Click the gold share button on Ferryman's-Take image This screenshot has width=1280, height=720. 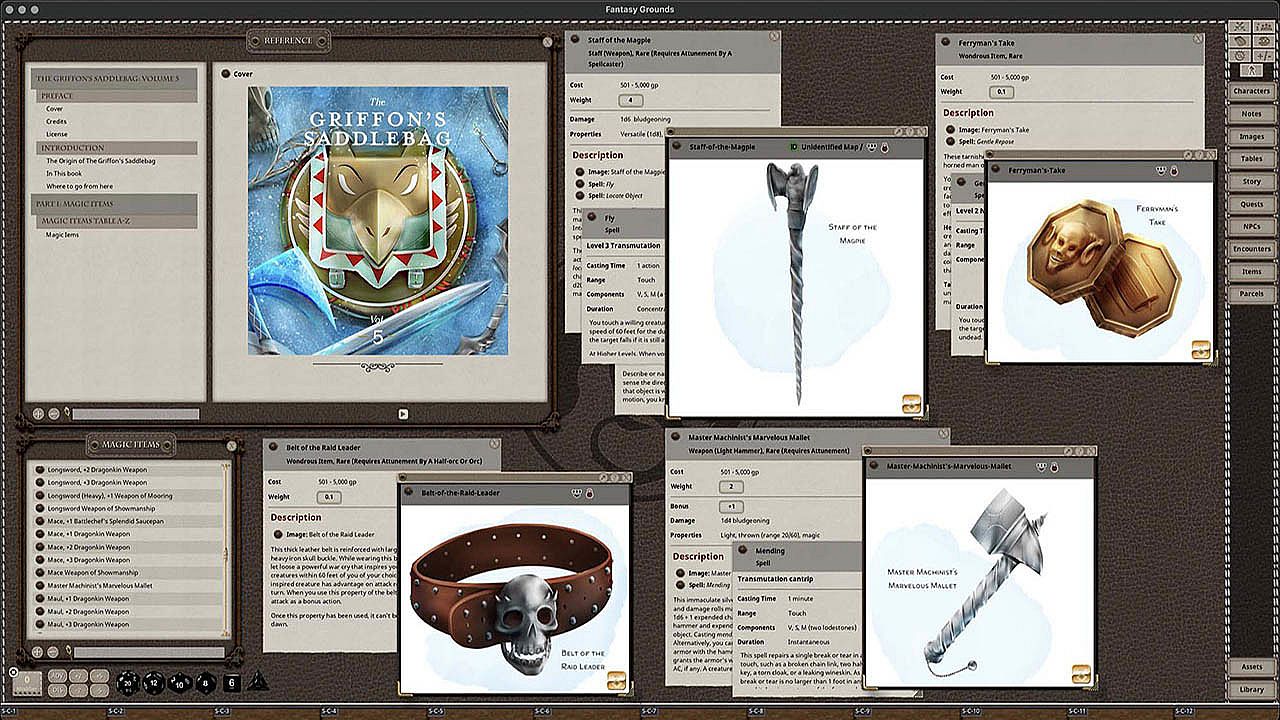pos(1201,350)
